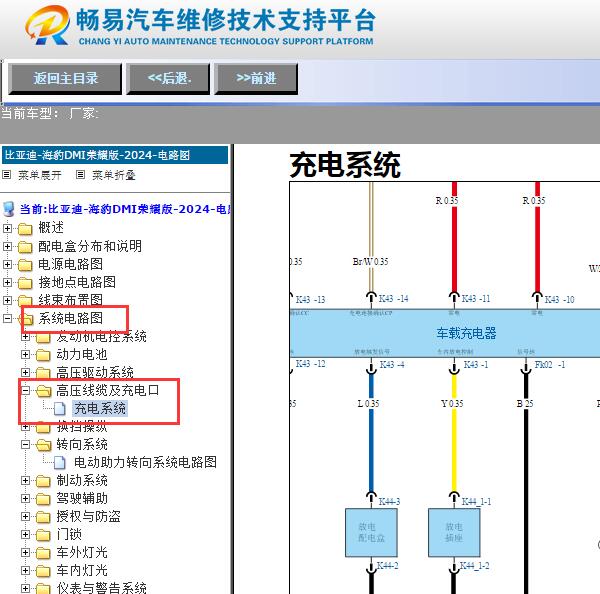This screenshot has width=600, height=594.
Task: Click the 充电系统 diagram title
Action: (345, 165)
